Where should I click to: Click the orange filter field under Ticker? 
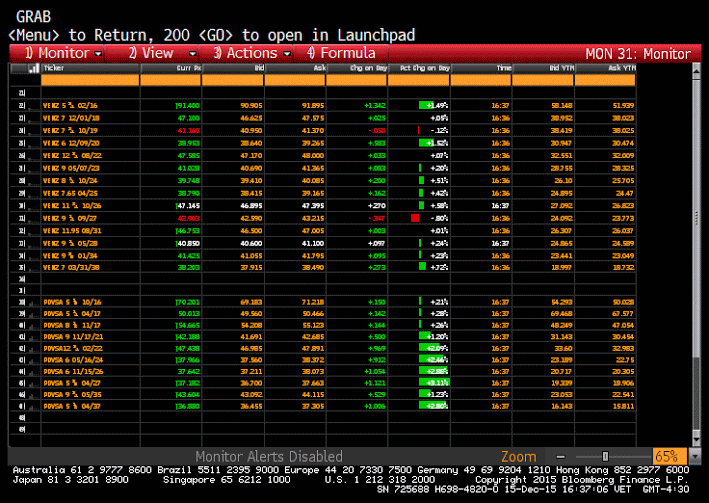(x=90, y=80)
